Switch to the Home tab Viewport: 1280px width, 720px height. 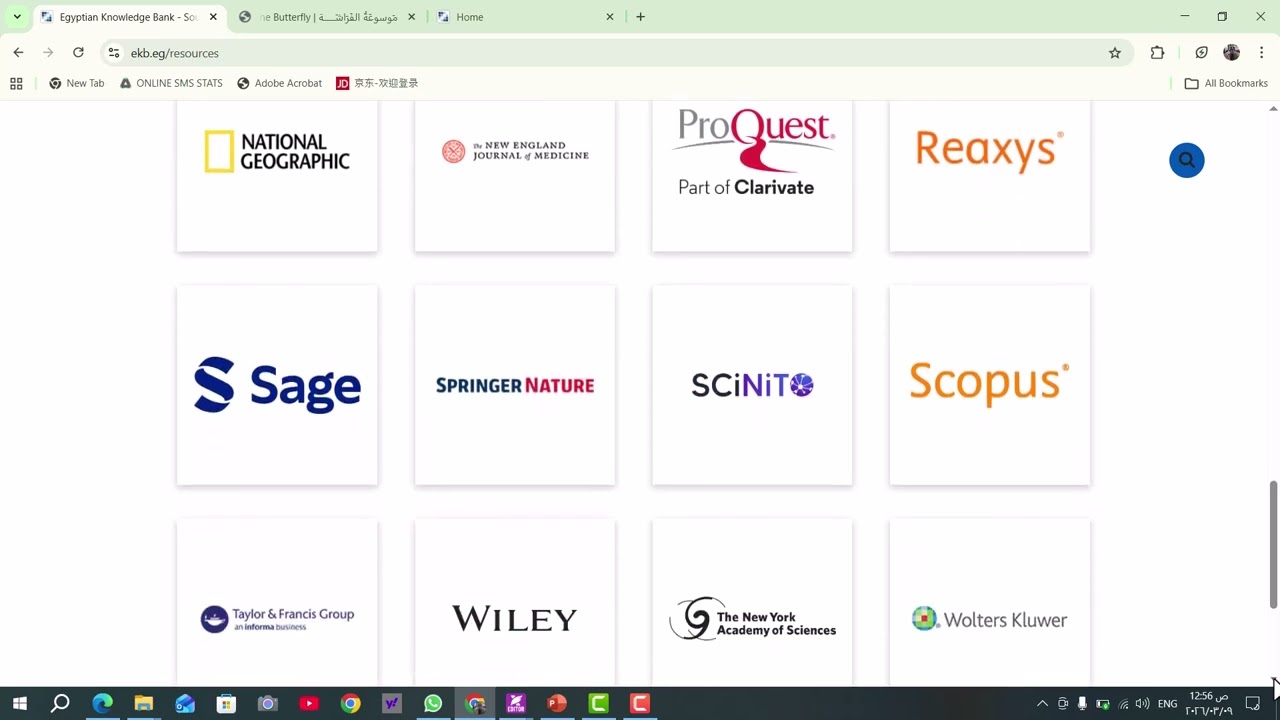tap(525, 17)
